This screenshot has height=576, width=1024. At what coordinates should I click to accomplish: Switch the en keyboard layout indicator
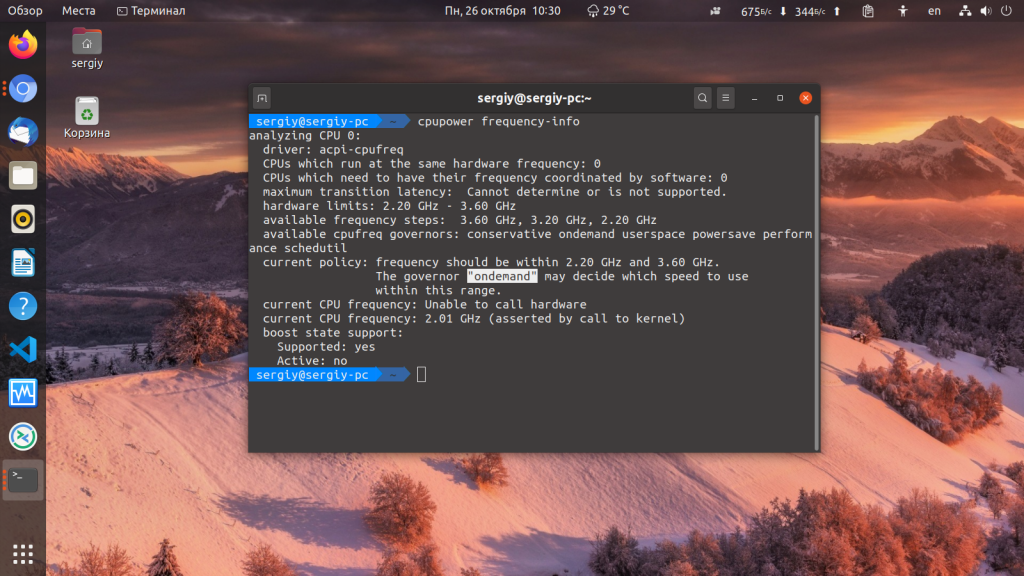(935, 10)
